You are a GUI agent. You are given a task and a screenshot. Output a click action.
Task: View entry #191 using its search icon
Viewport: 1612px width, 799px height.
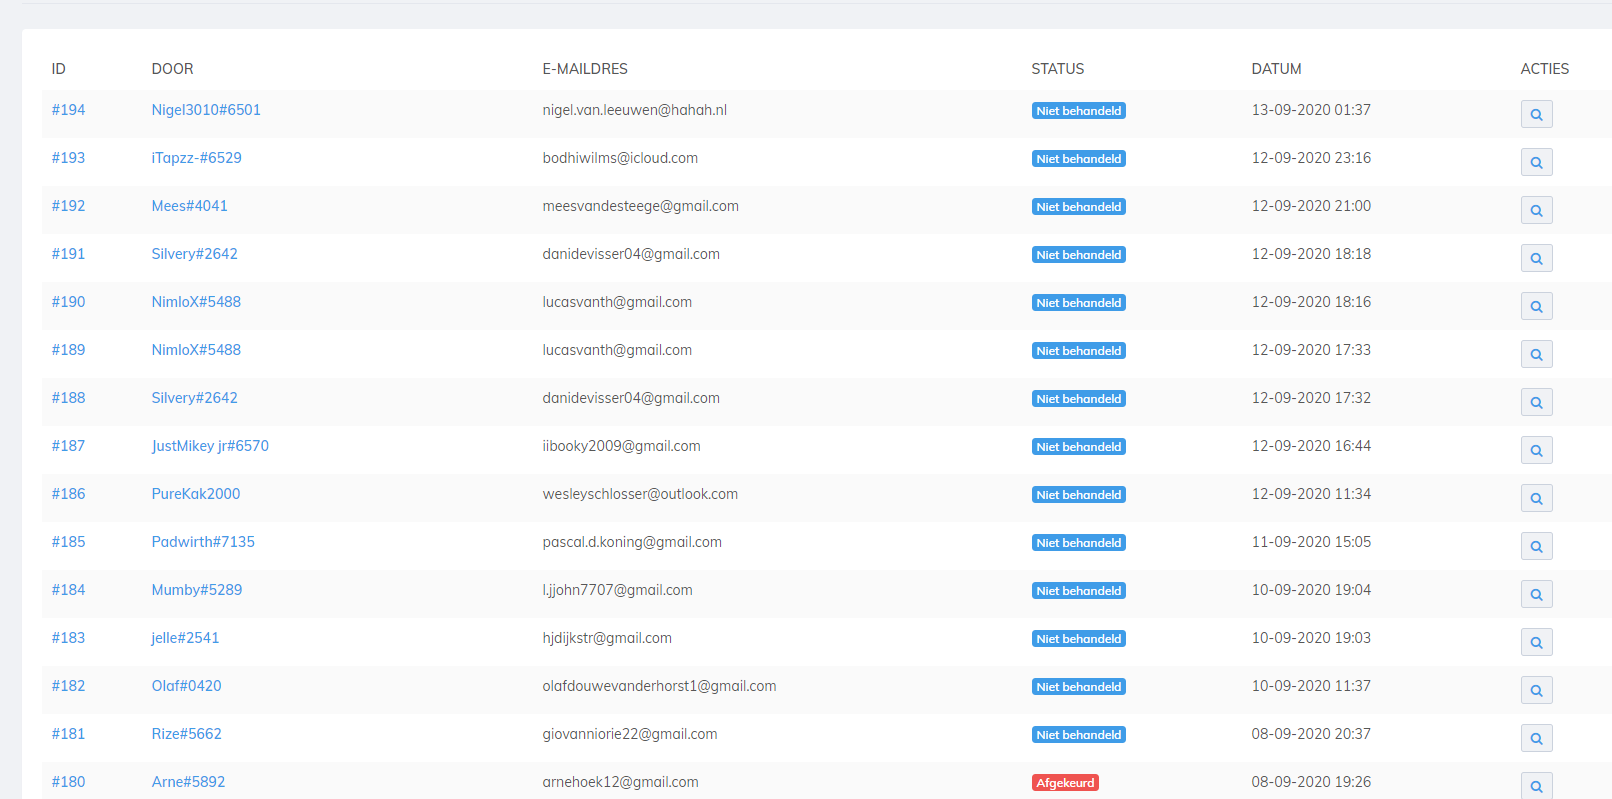click(1536, 258)
